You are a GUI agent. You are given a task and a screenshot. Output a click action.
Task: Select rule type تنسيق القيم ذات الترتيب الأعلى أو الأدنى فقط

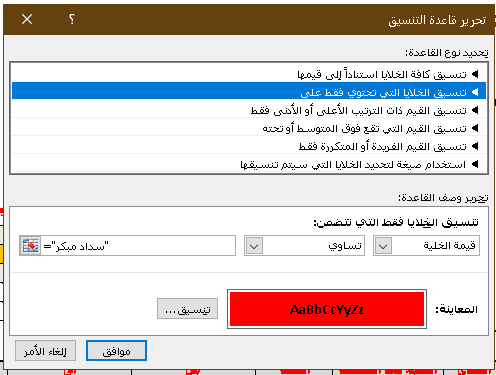pos(249,110)
